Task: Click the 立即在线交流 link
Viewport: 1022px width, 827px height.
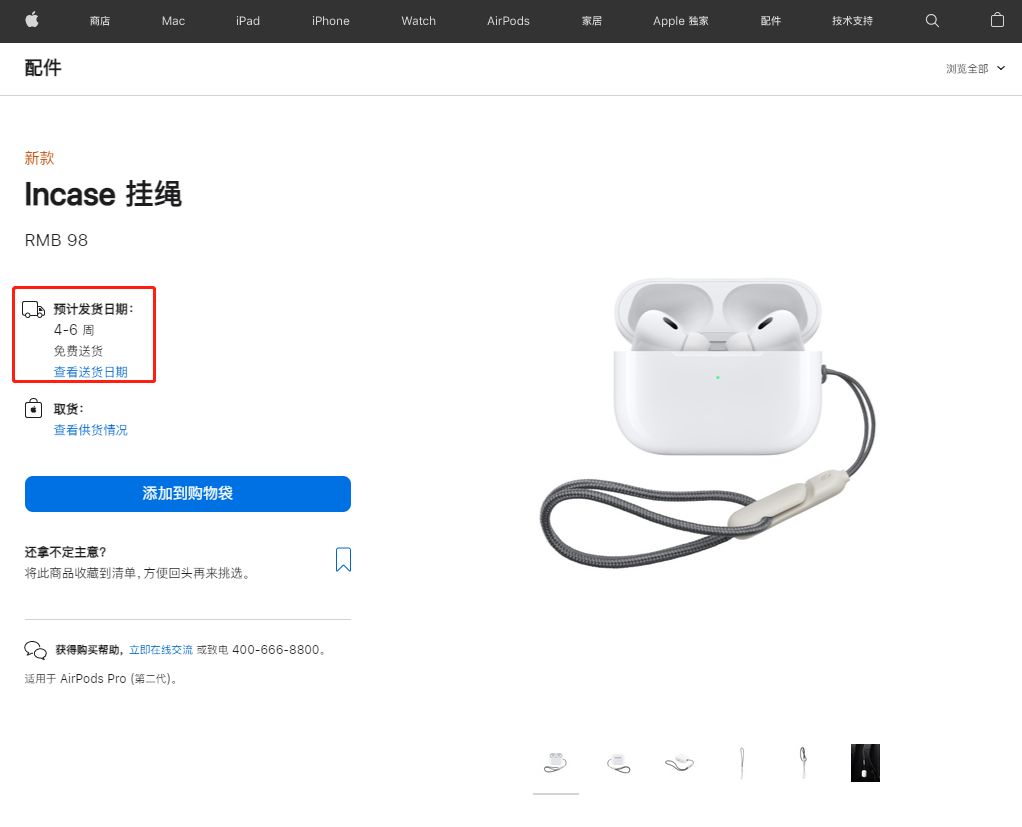Action: tap(161, 650)
